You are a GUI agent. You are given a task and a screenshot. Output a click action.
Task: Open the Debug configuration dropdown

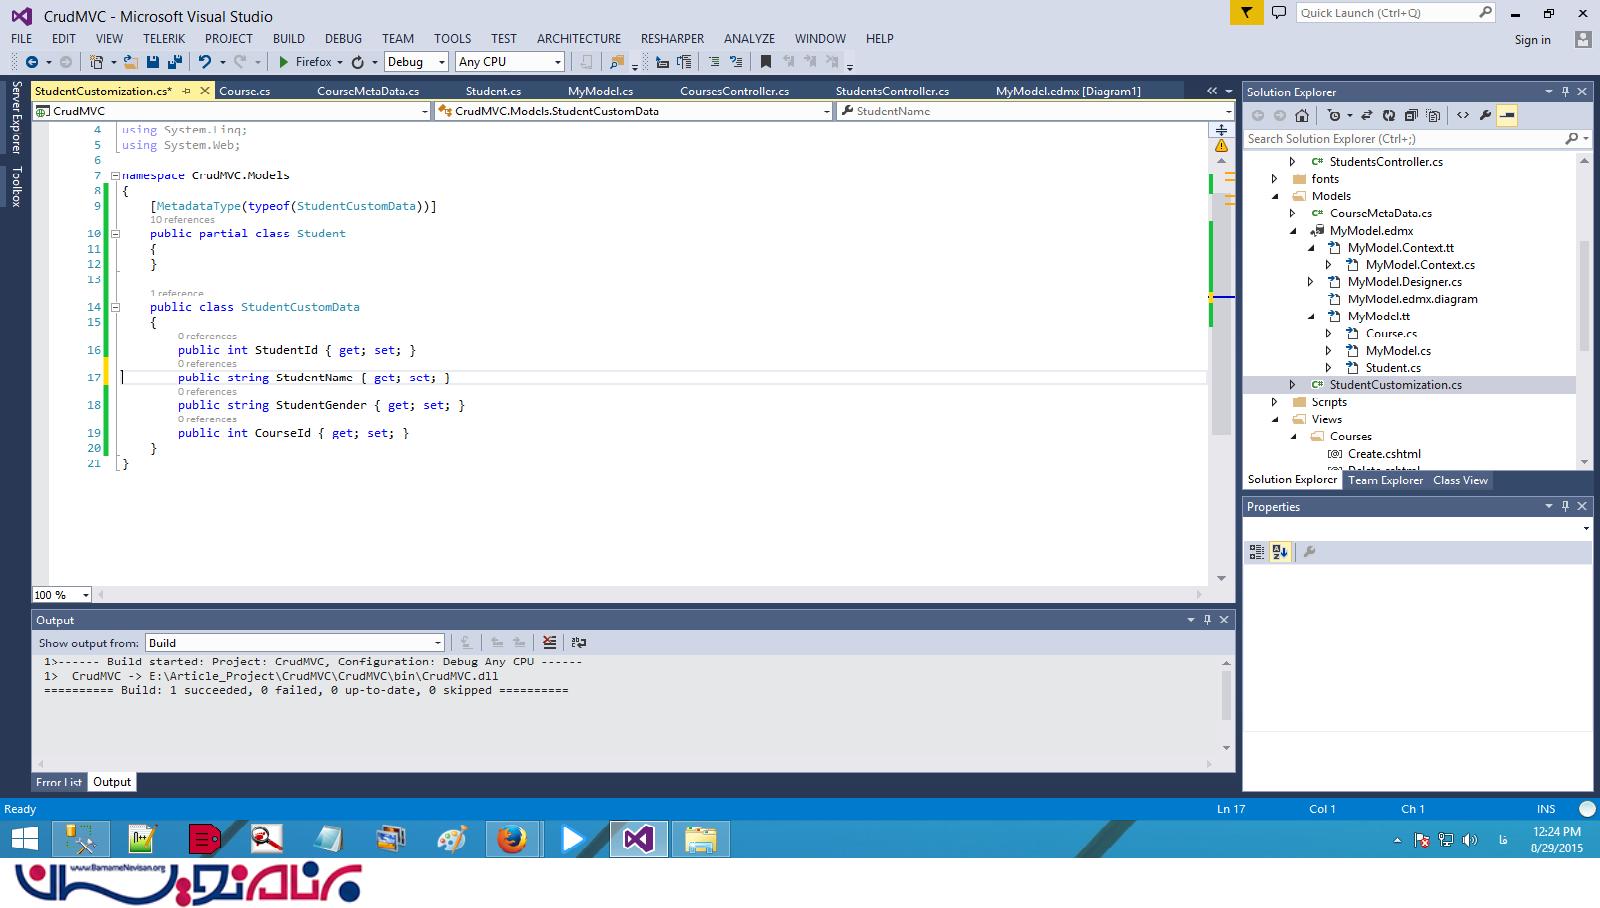441,62
